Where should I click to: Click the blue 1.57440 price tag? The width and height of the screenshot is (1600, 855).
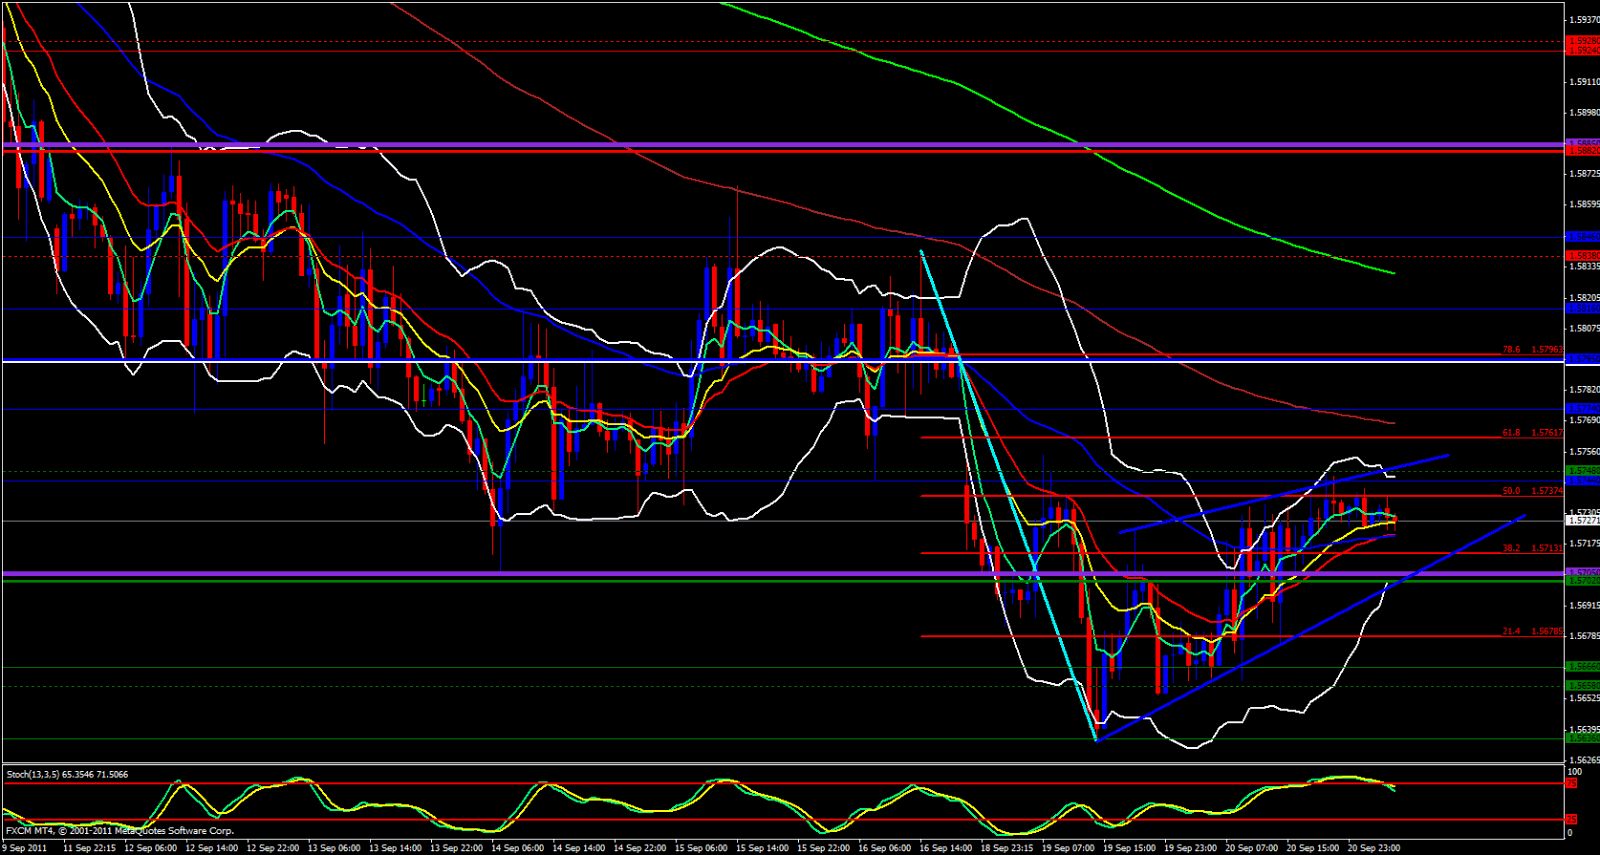point(1583,480)
